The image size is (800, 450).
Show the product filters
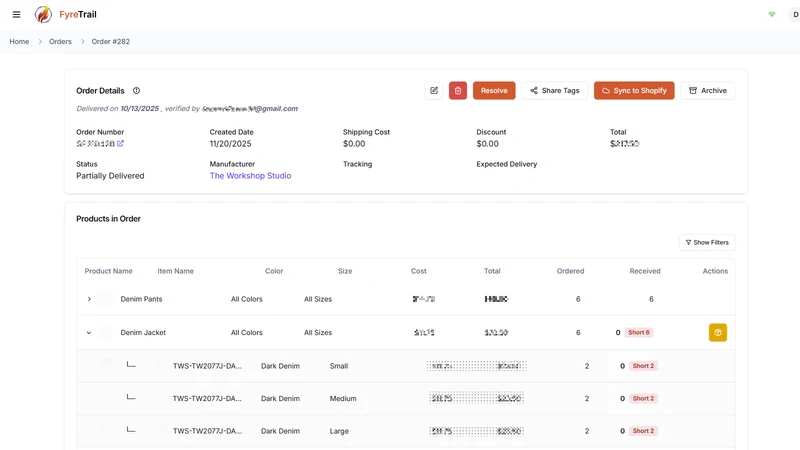707,242
